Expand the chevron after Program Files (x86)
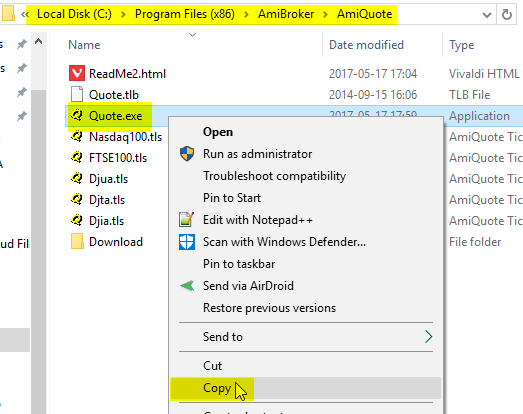 pos(246,14)
